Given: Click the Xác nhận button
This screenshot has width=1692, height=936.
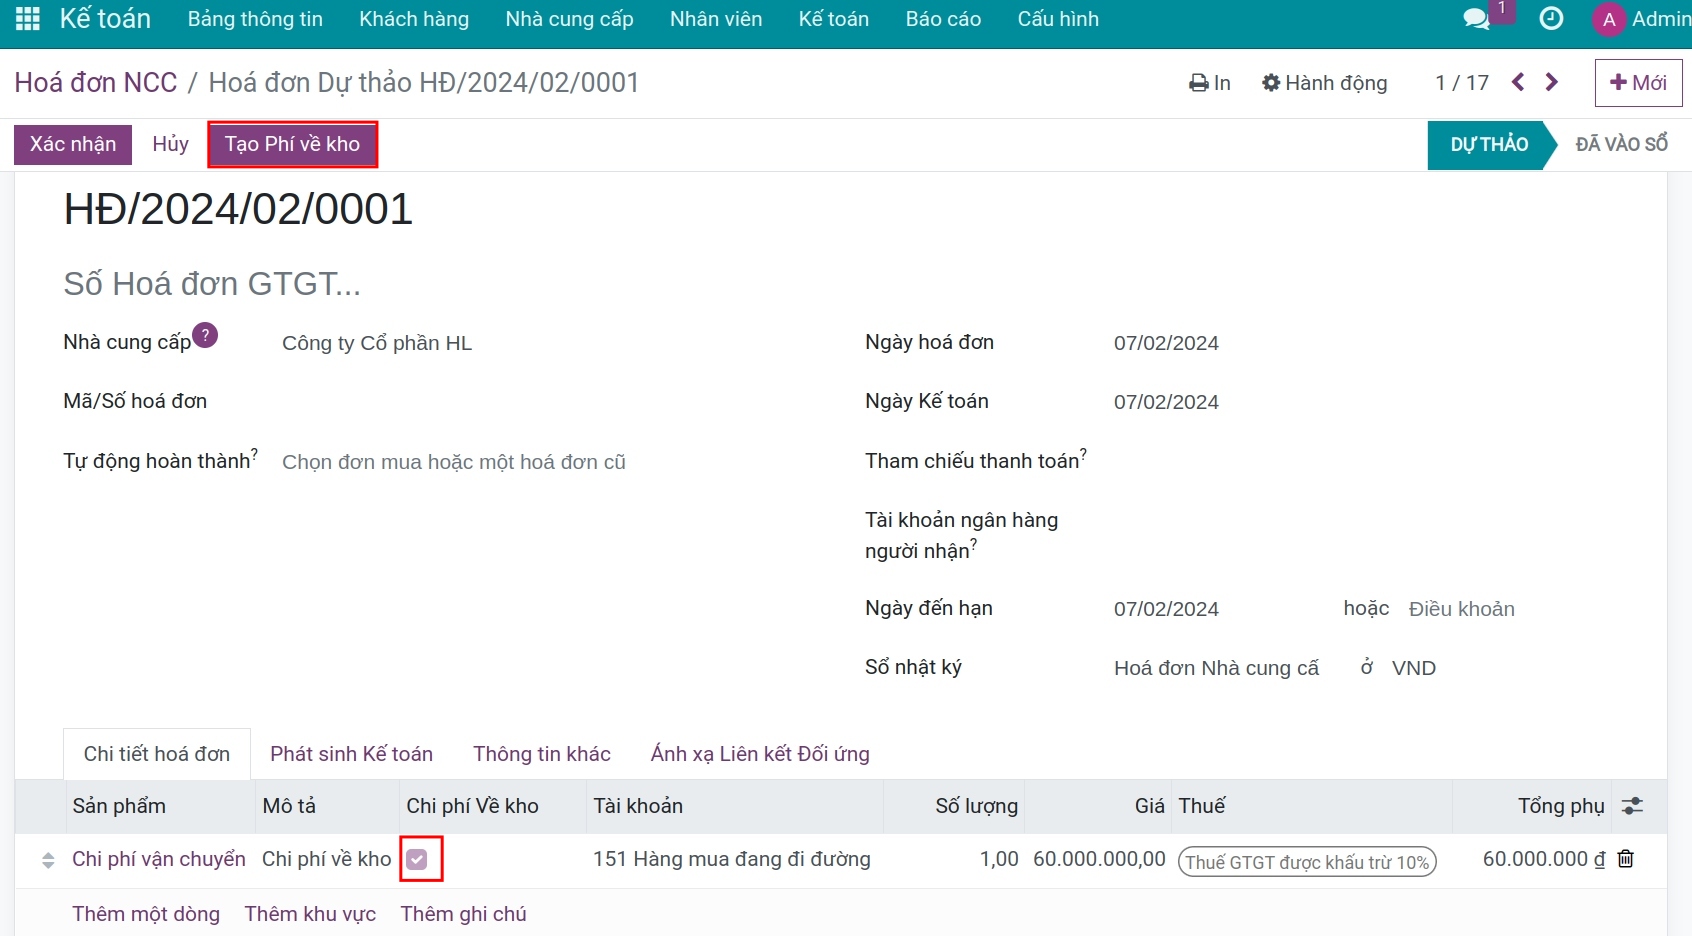Looking at the screenshot, I should point(72,144).
